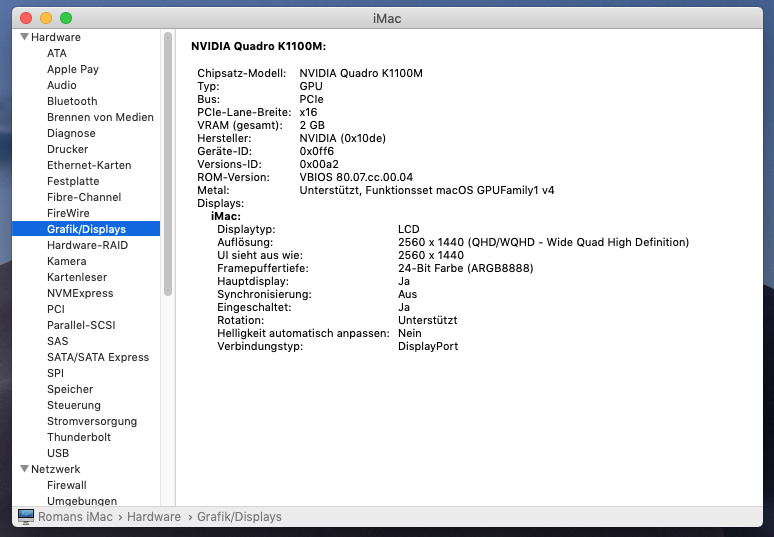
Task: Click the Netzwerk category label
Action: (x=56, y=469)
